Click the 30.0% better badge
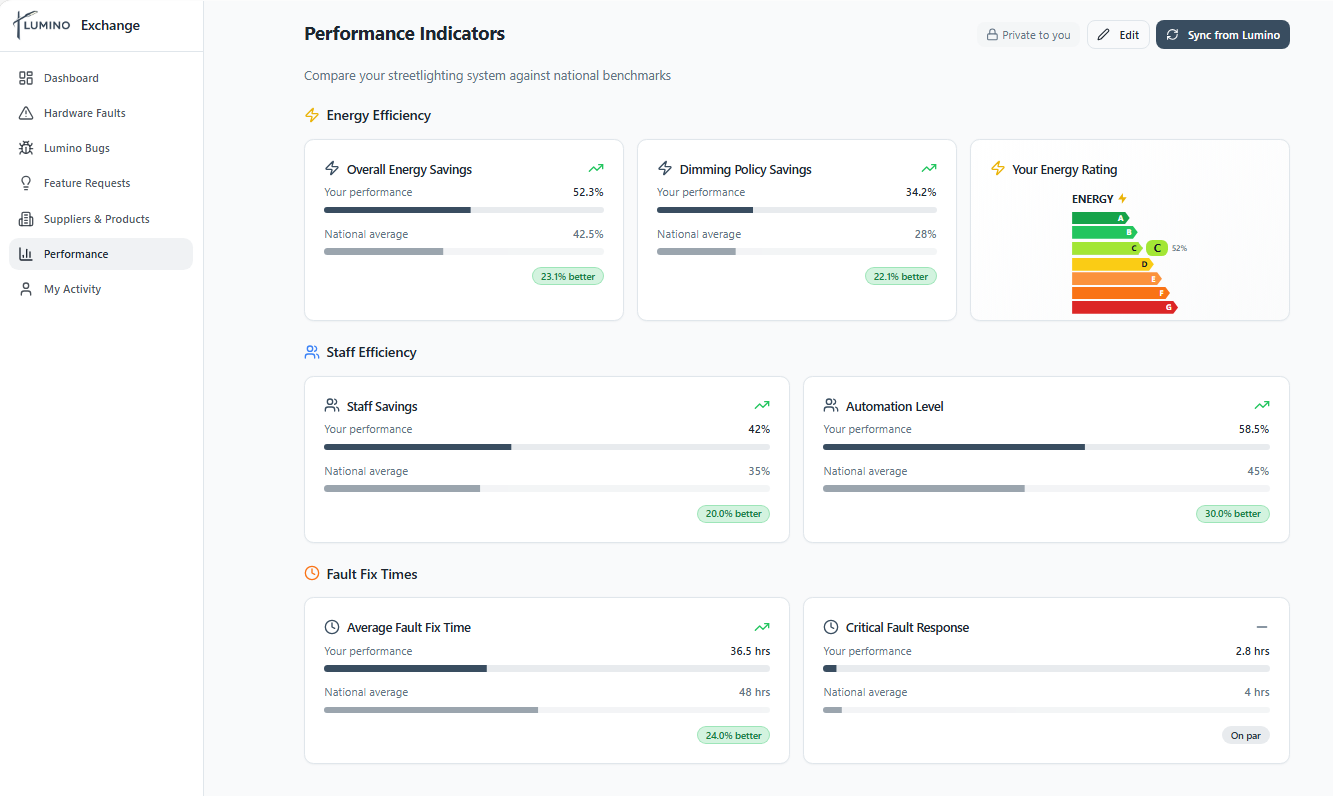The height and width of the screenshot is (796, 1333). pyautogui.click(x=1233, y=514)
